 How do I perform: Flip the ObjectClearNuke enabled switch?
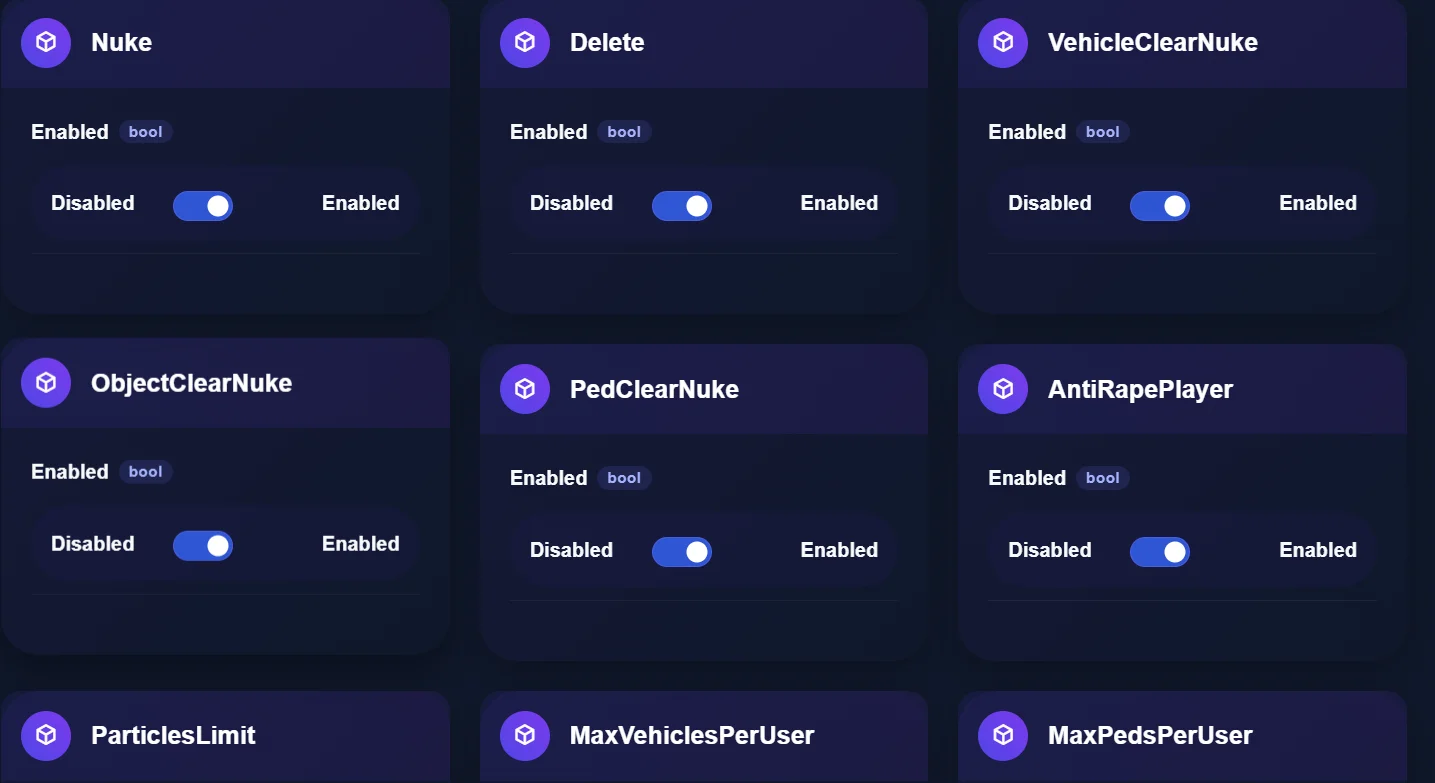coord(203,546)
